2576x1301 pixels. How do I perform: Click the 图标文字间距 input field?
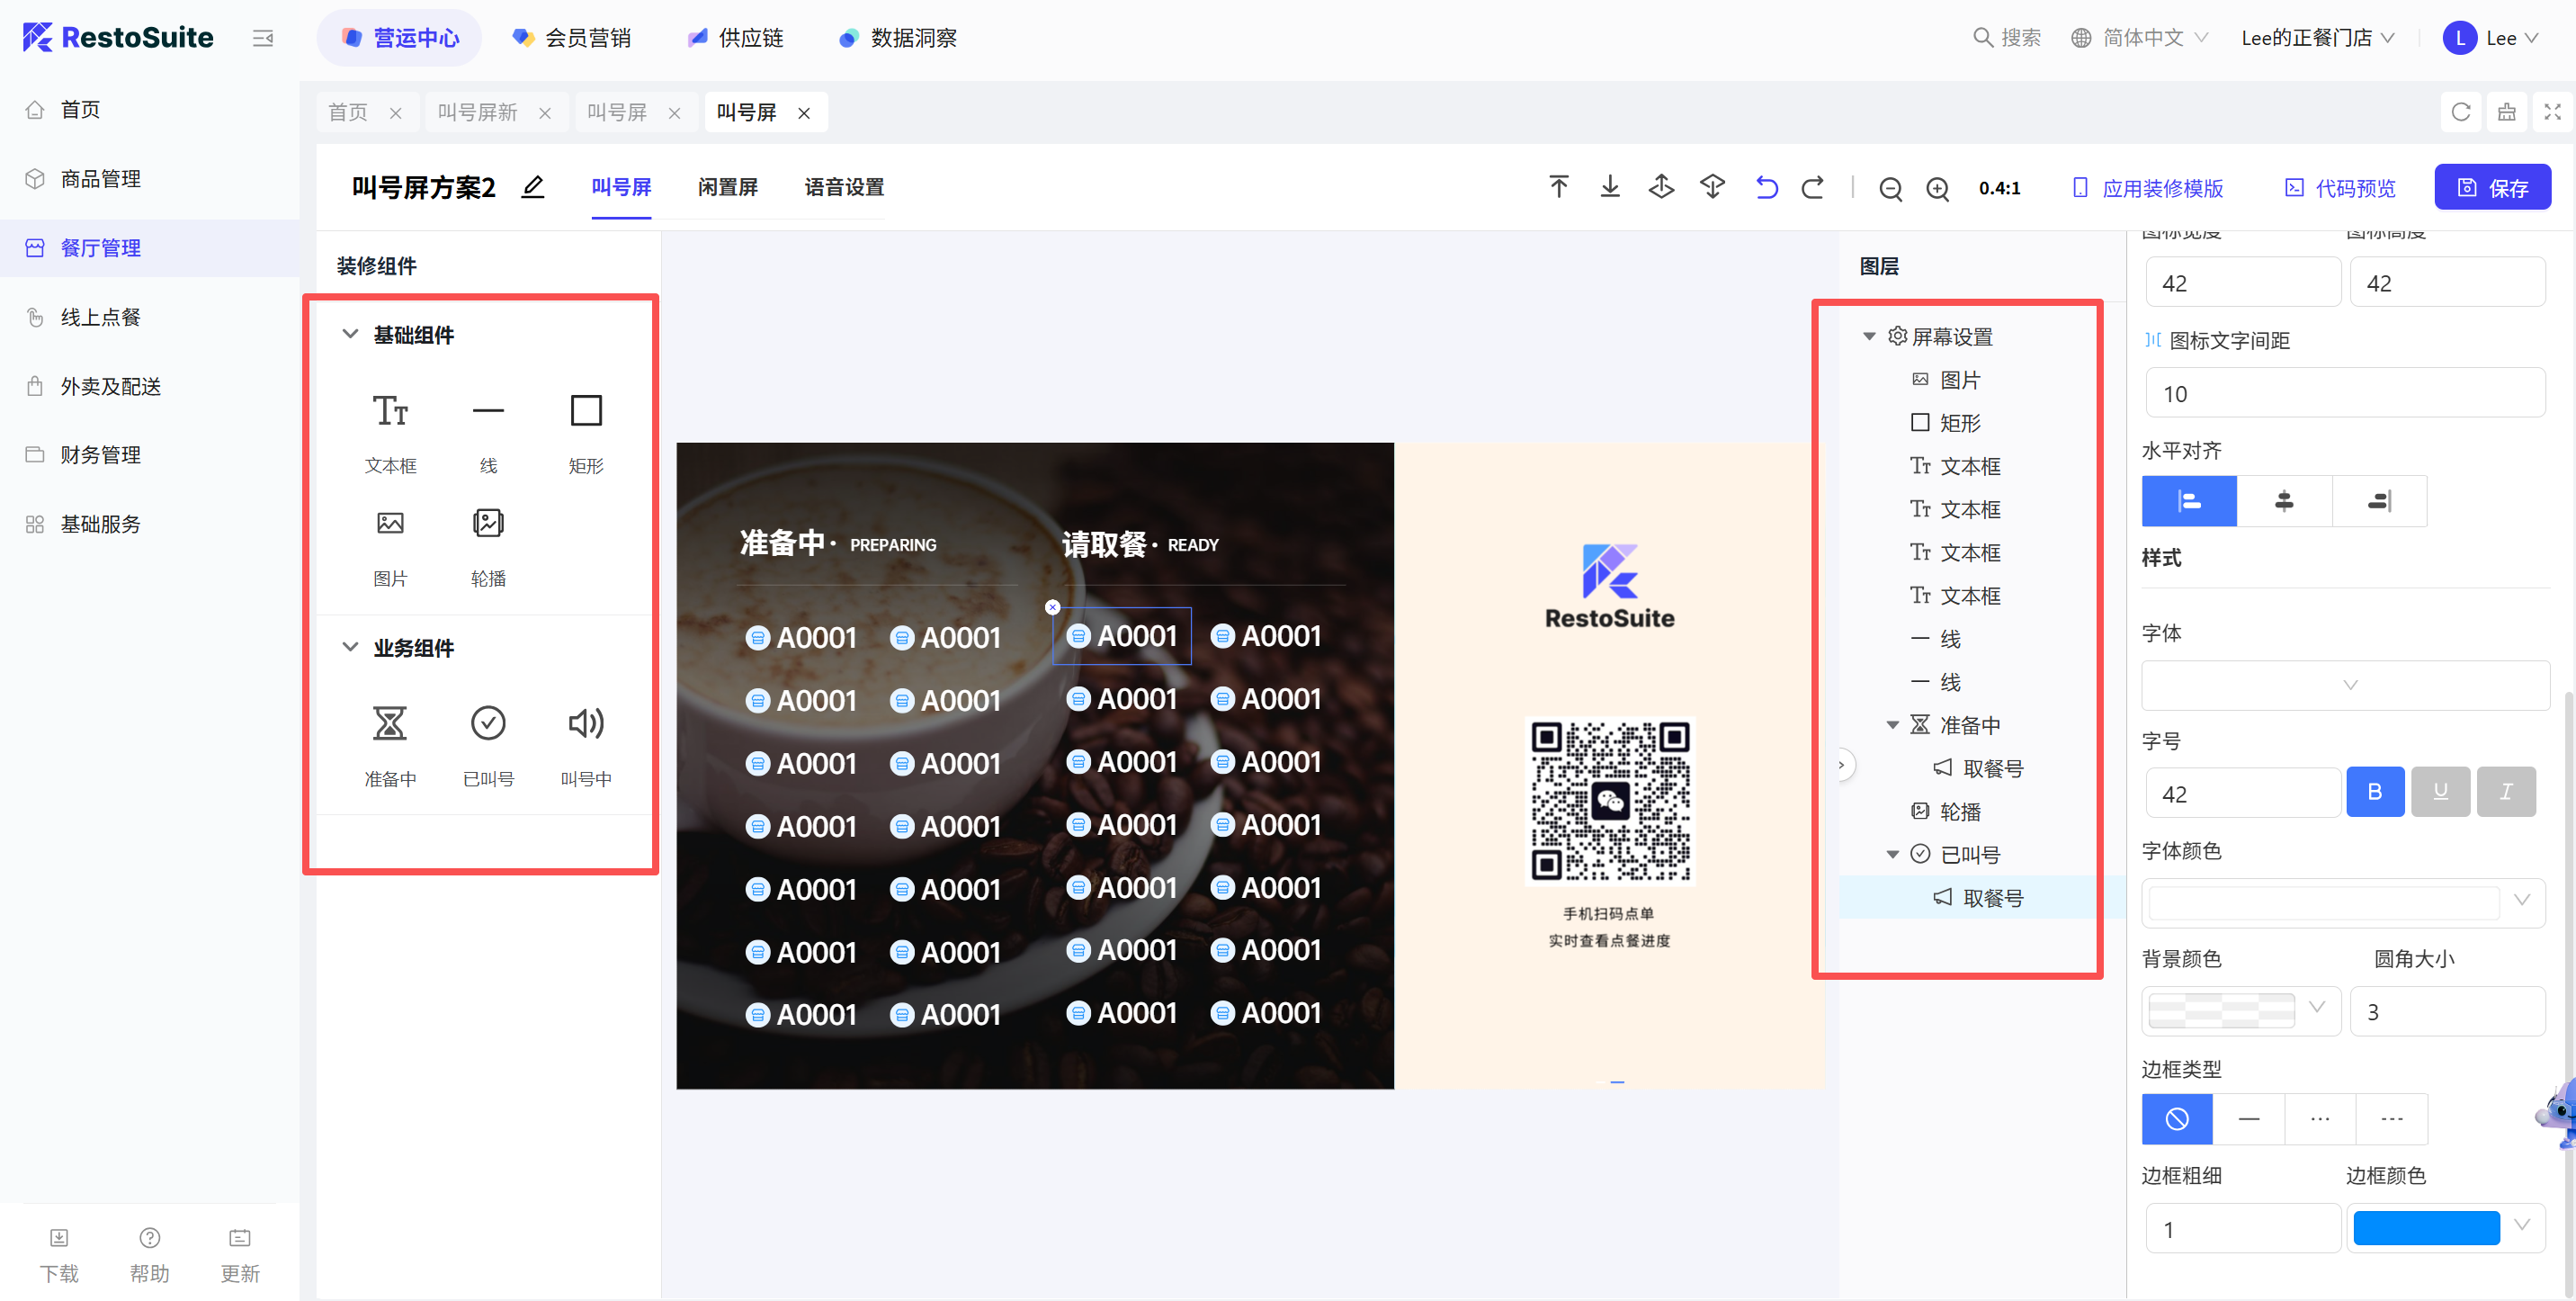[2345, 393]
